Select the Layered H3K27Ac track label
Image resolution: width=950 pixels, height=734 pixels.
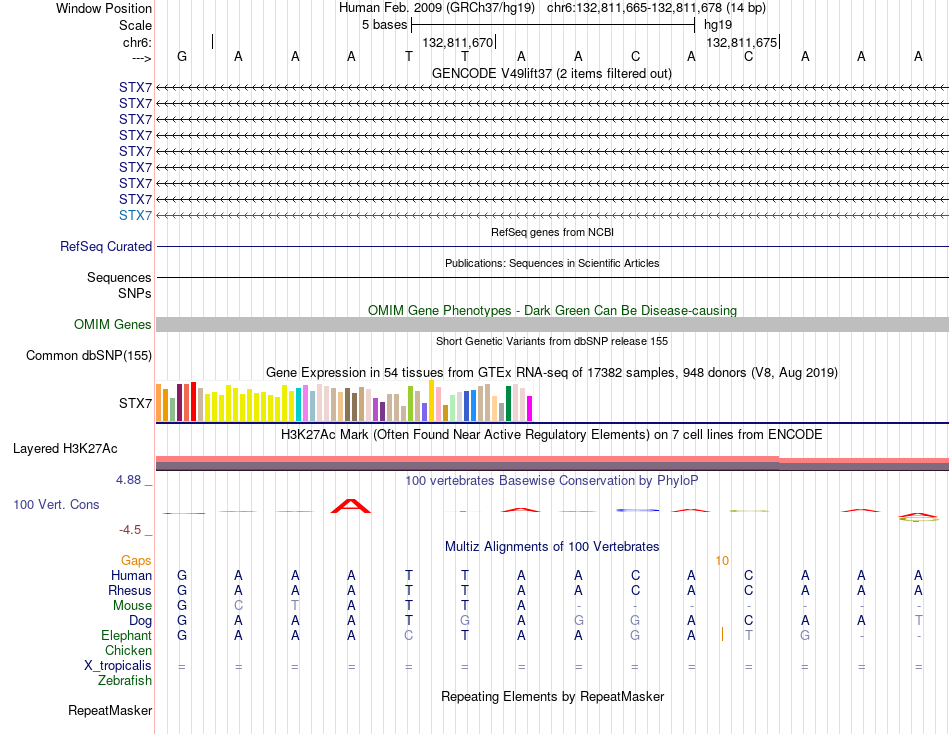(65, 449)
